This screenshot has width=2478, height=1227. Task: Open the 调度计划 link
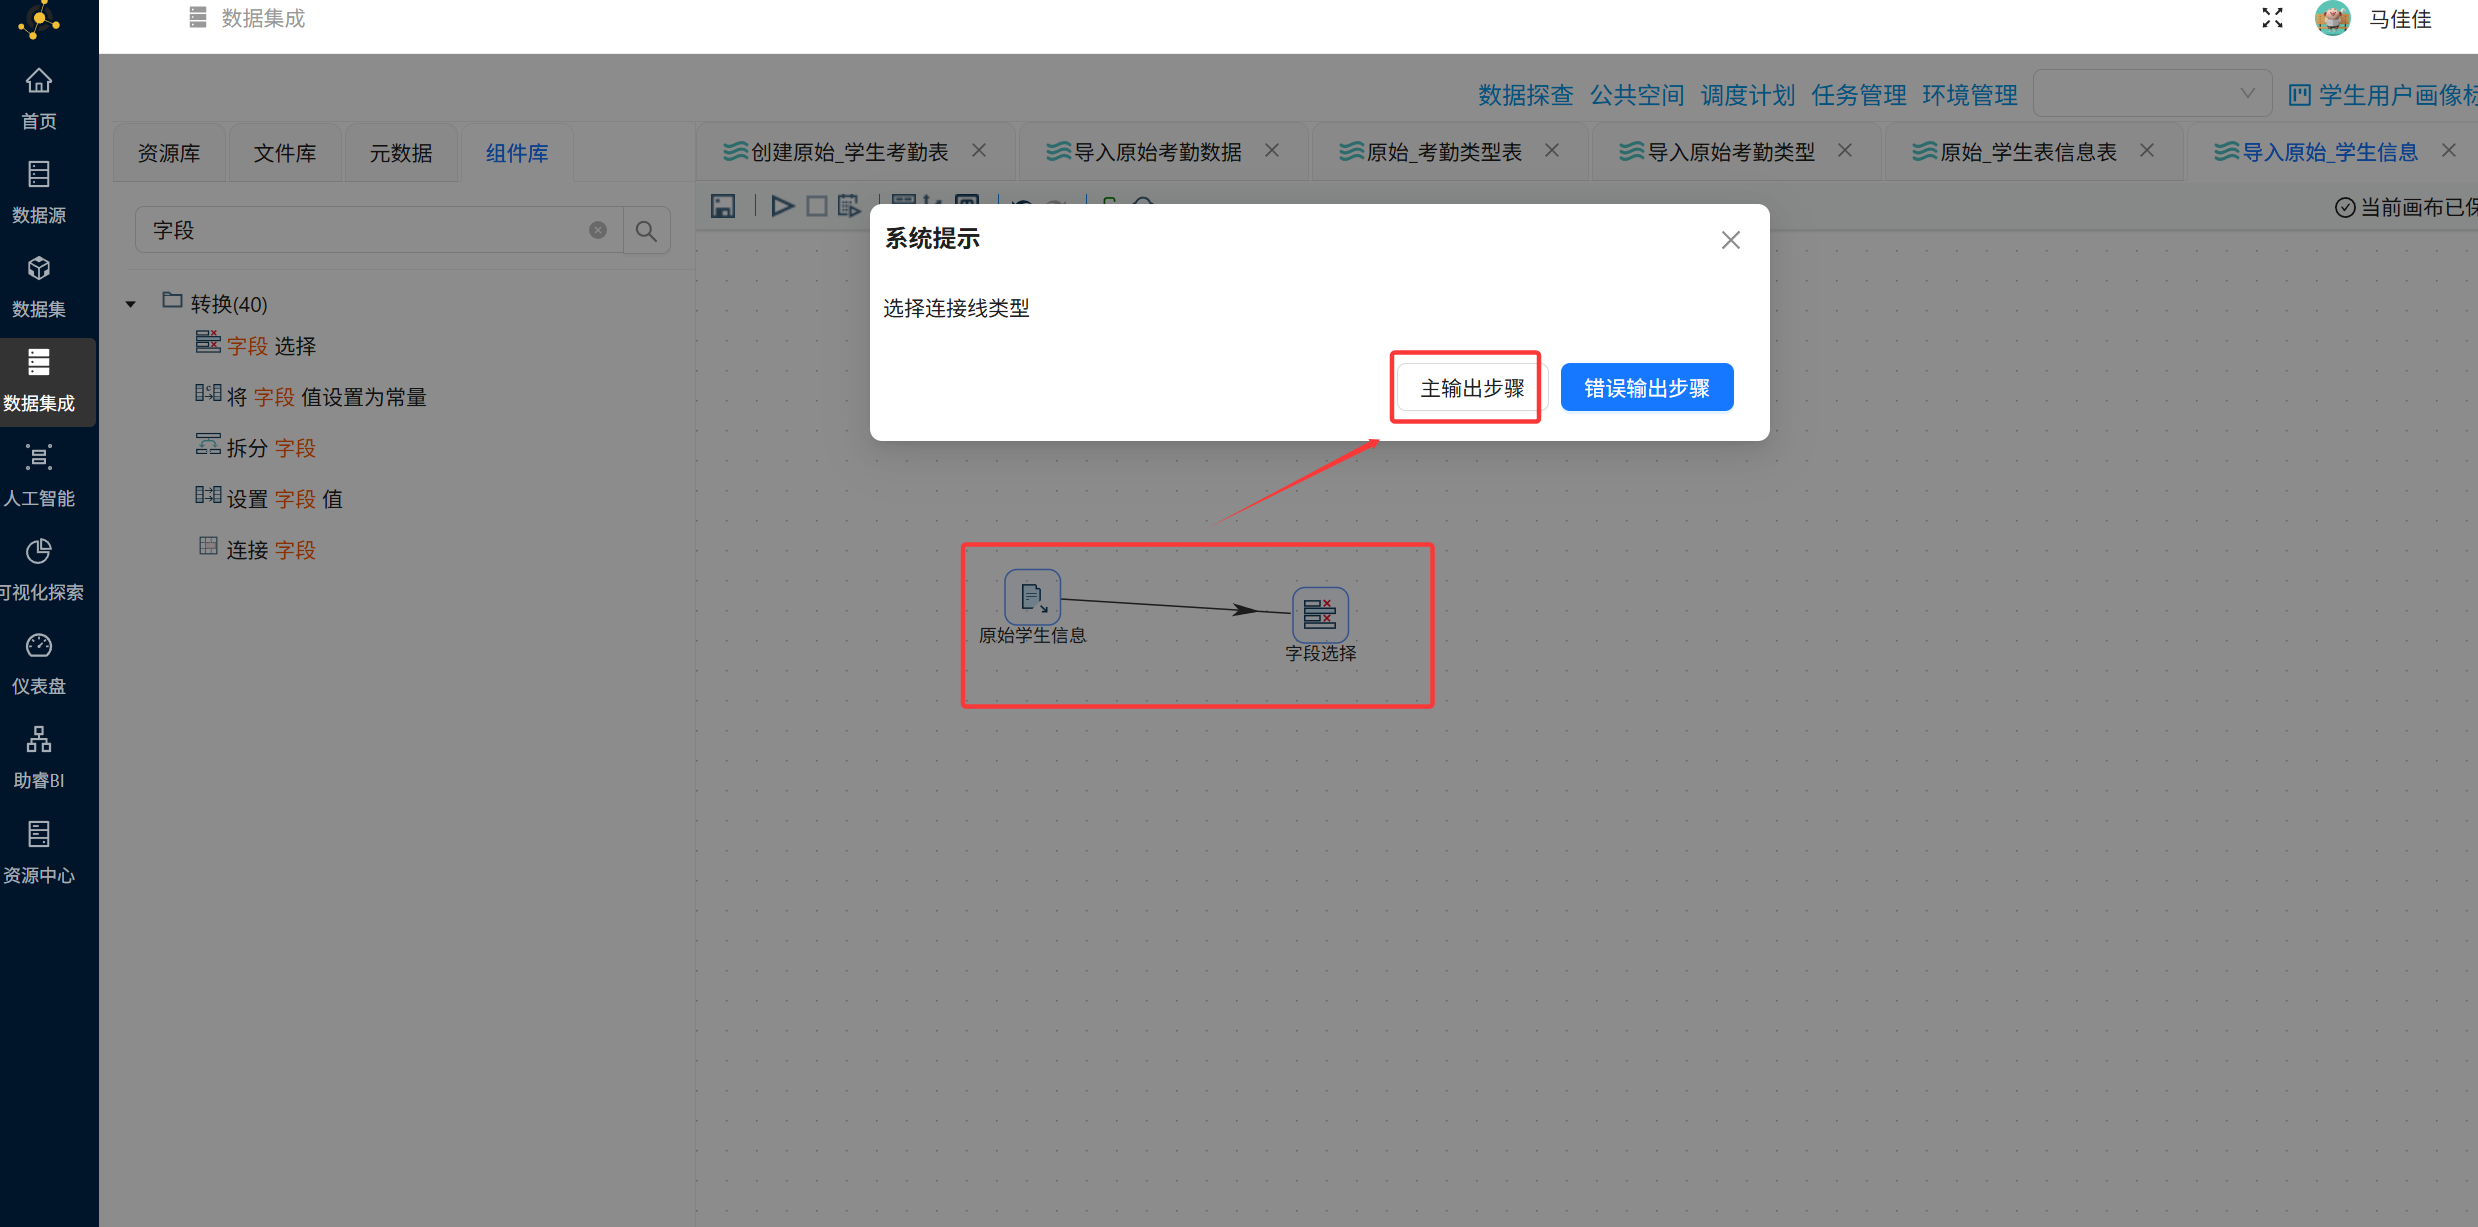[1748, 95]
